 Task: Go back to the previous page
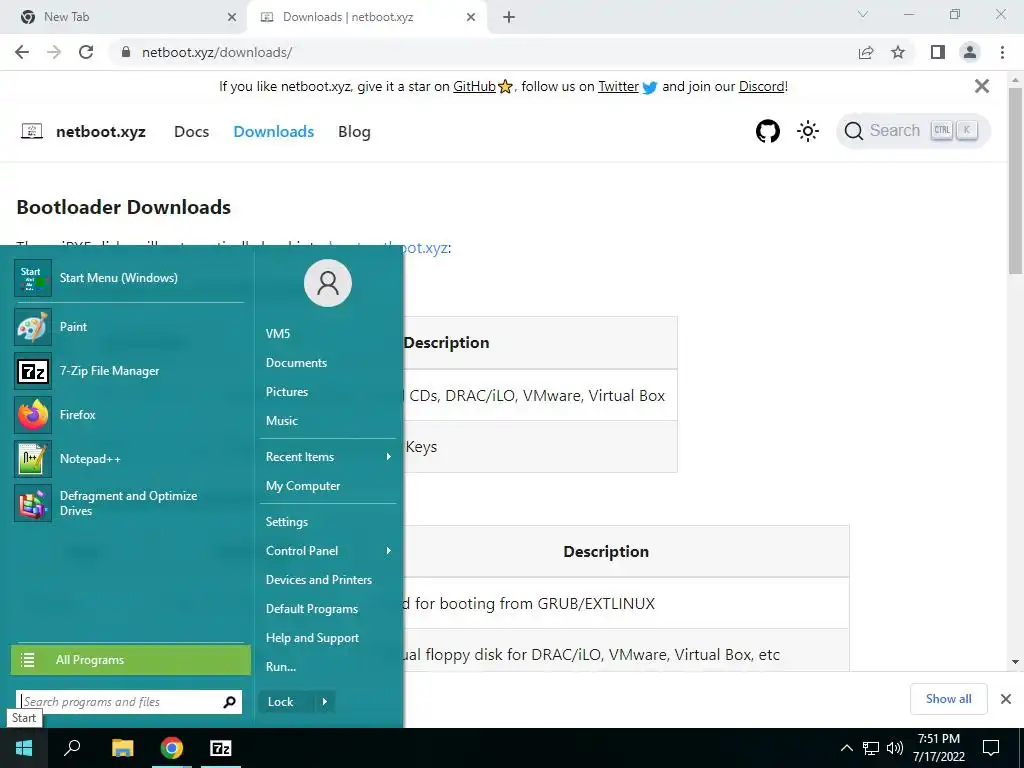click(22, 52)
